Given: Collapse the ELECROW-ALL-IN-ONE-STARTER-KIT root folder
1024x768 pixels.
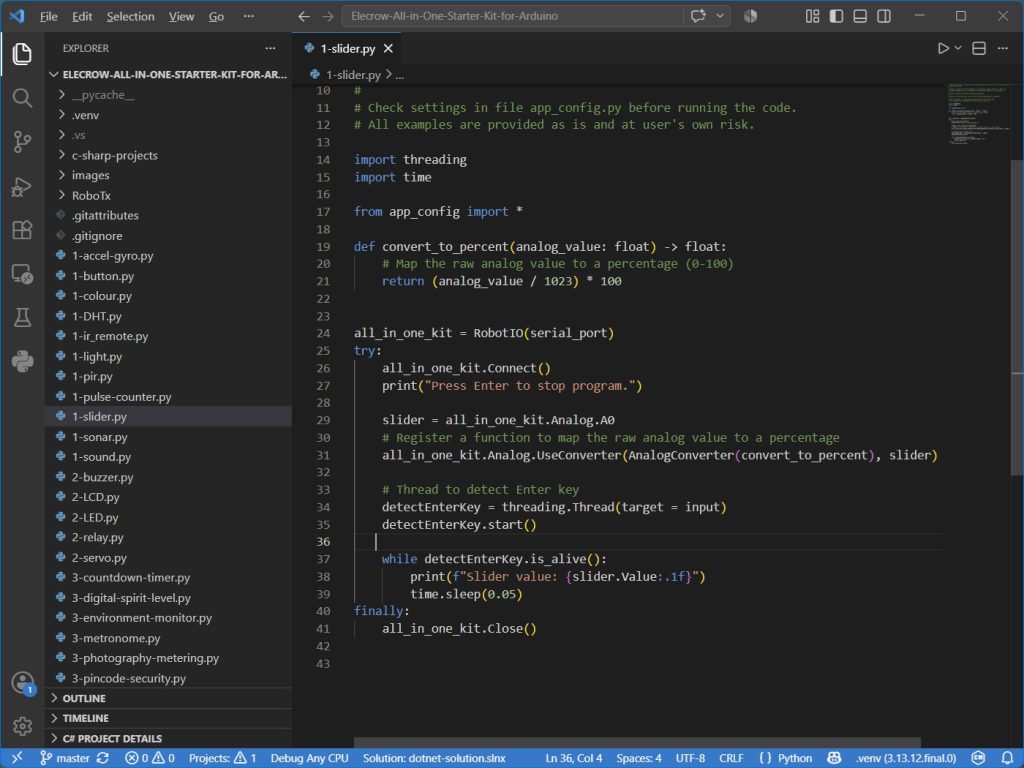Looking at the screenshot, I should point(168,74).
